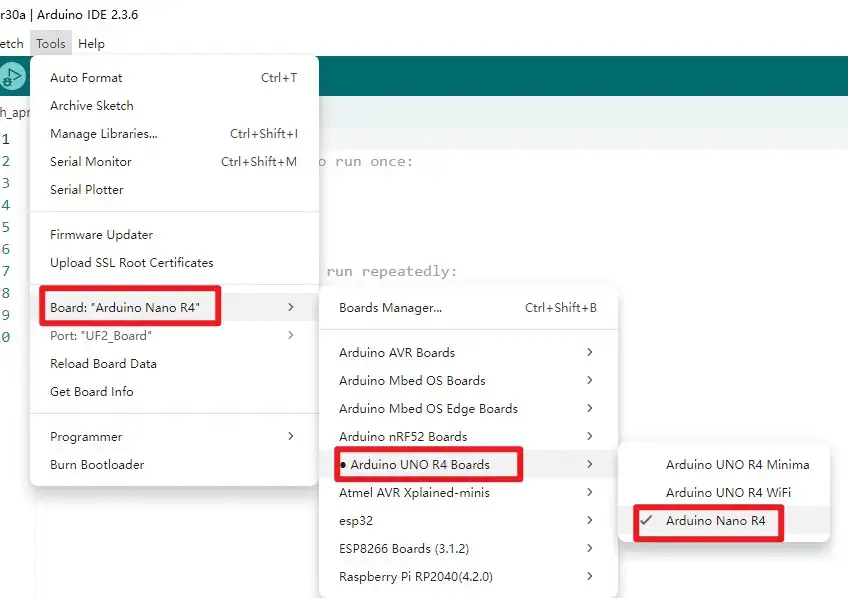The height and width of the screenshot is (598, 848).
Task: Choose Burn Bootloader
Action: 174,464
